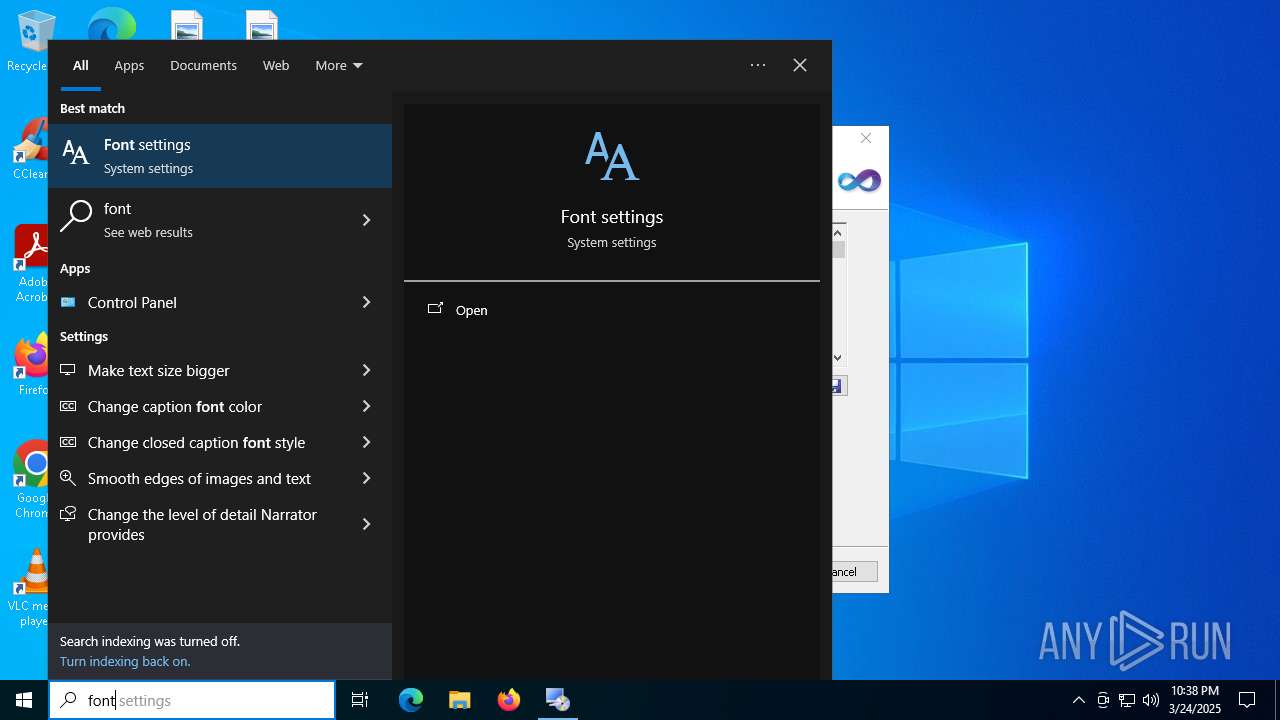Close the background dialog window
Viewport: 1280px width, 720px height.
click(866, 138)
